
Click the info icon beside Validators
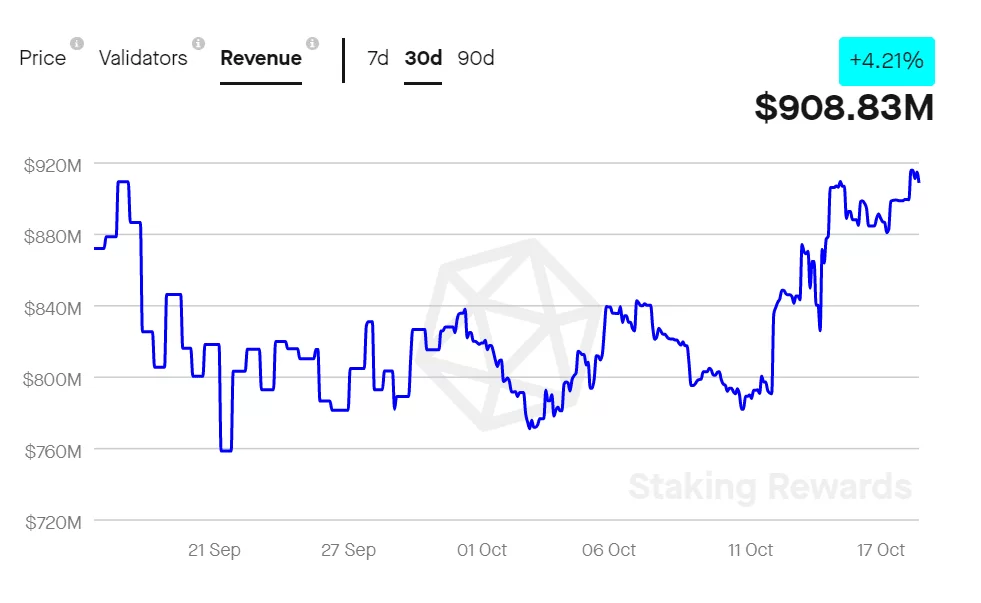(x=198, y=44)
